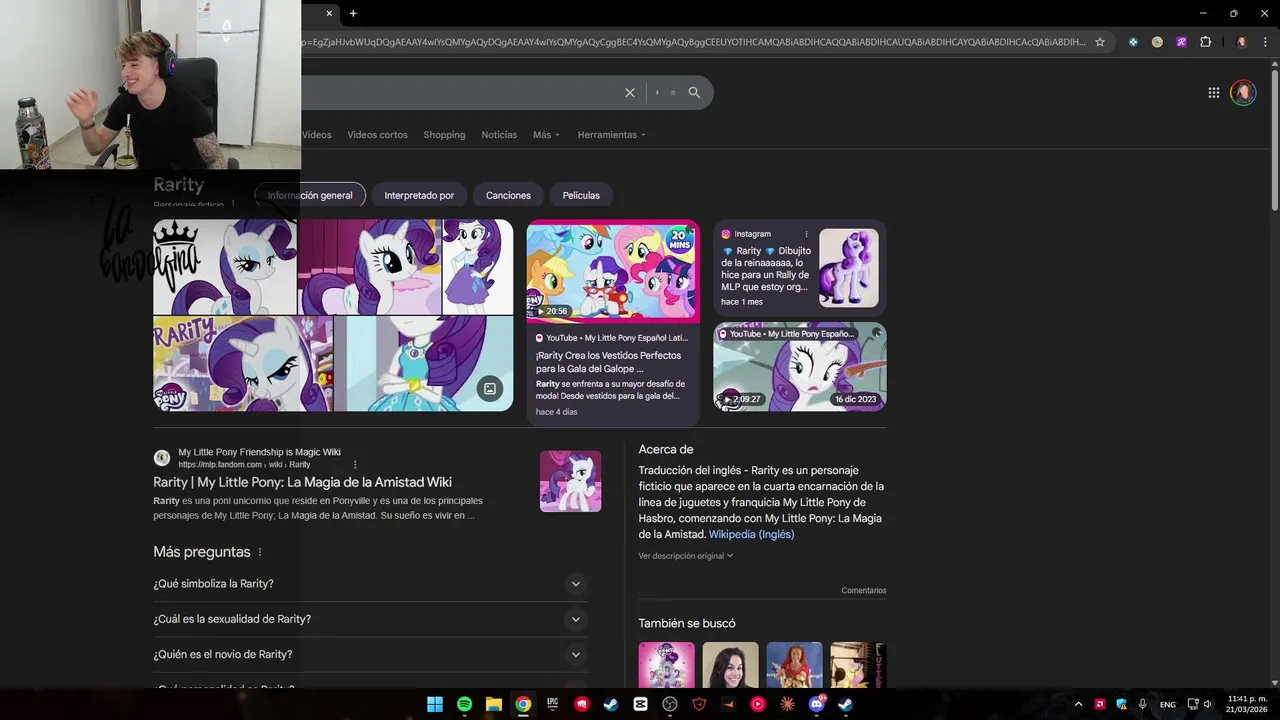This screenshot has width=1280, height=720.
Task: Open Spotify from the taskbar
Action: pyautogui.click(x=464, y=704)
